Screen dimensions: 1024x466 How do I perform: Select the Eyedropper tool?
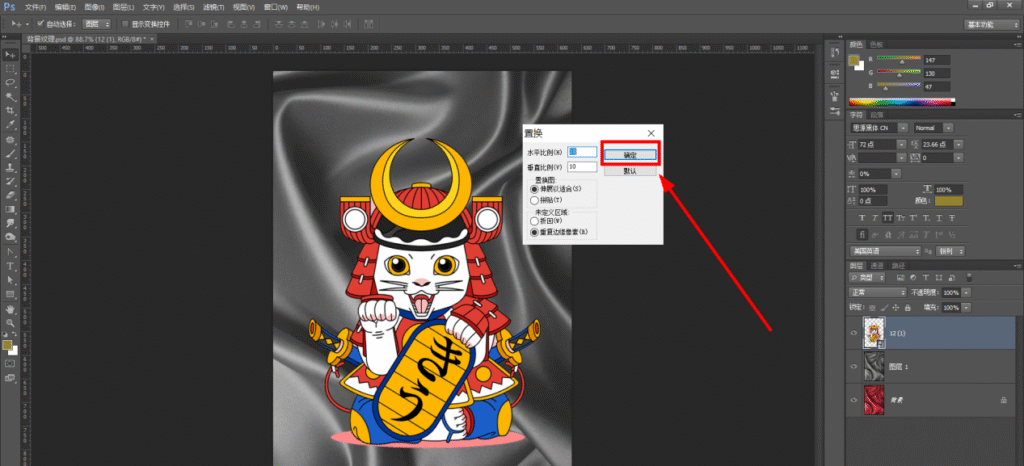pyautogui.click(x=10, y=124)
